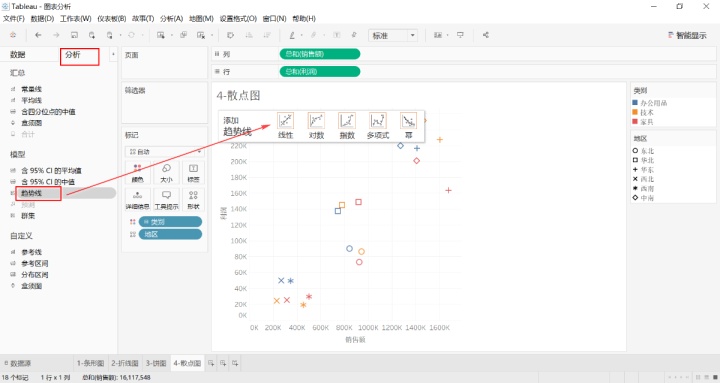Image resolution: width=720 pixels, height=383 pixels.
Task: Click the 地区 pill on the marks card
Action: pyautogui.click(x=170, y=234)
